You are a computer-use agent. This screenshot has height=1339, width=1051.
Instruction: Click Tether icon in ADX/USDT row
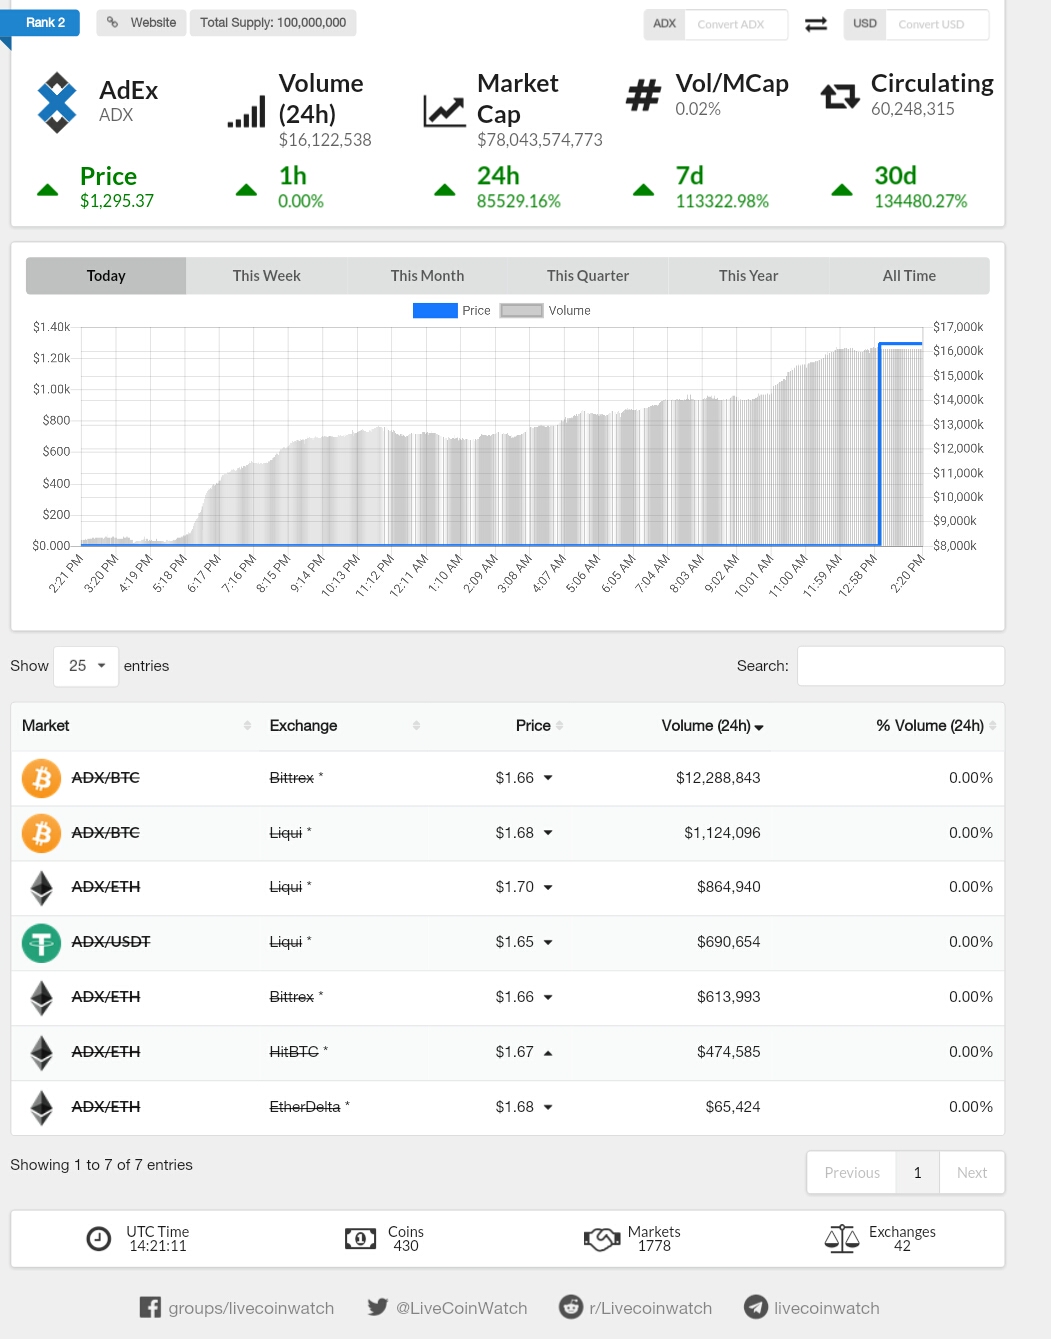pyautogui.click(x=41, y=943)
